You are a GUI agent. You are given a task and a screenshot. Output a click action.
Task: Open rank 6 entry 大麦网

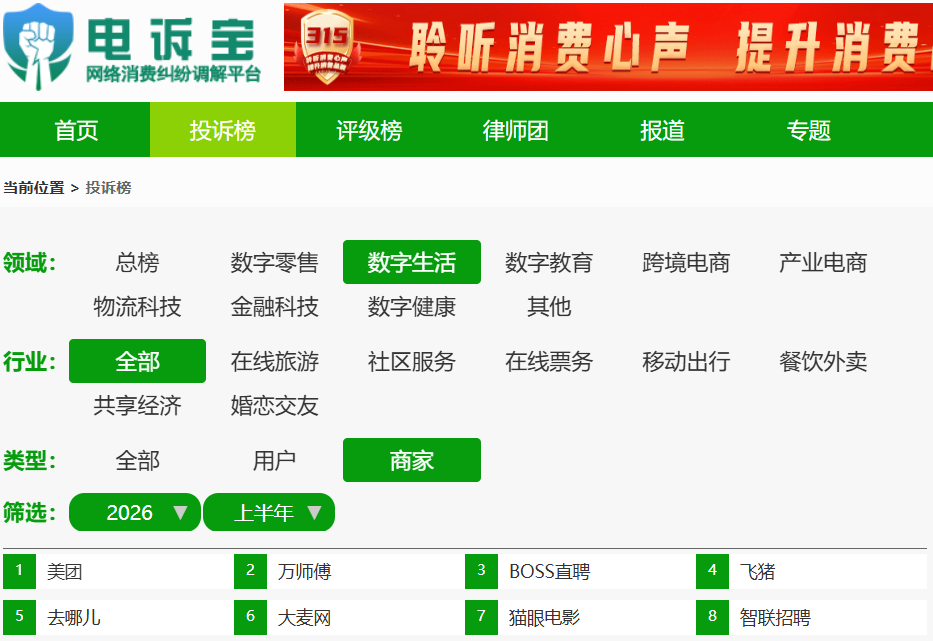pos(305,617)
